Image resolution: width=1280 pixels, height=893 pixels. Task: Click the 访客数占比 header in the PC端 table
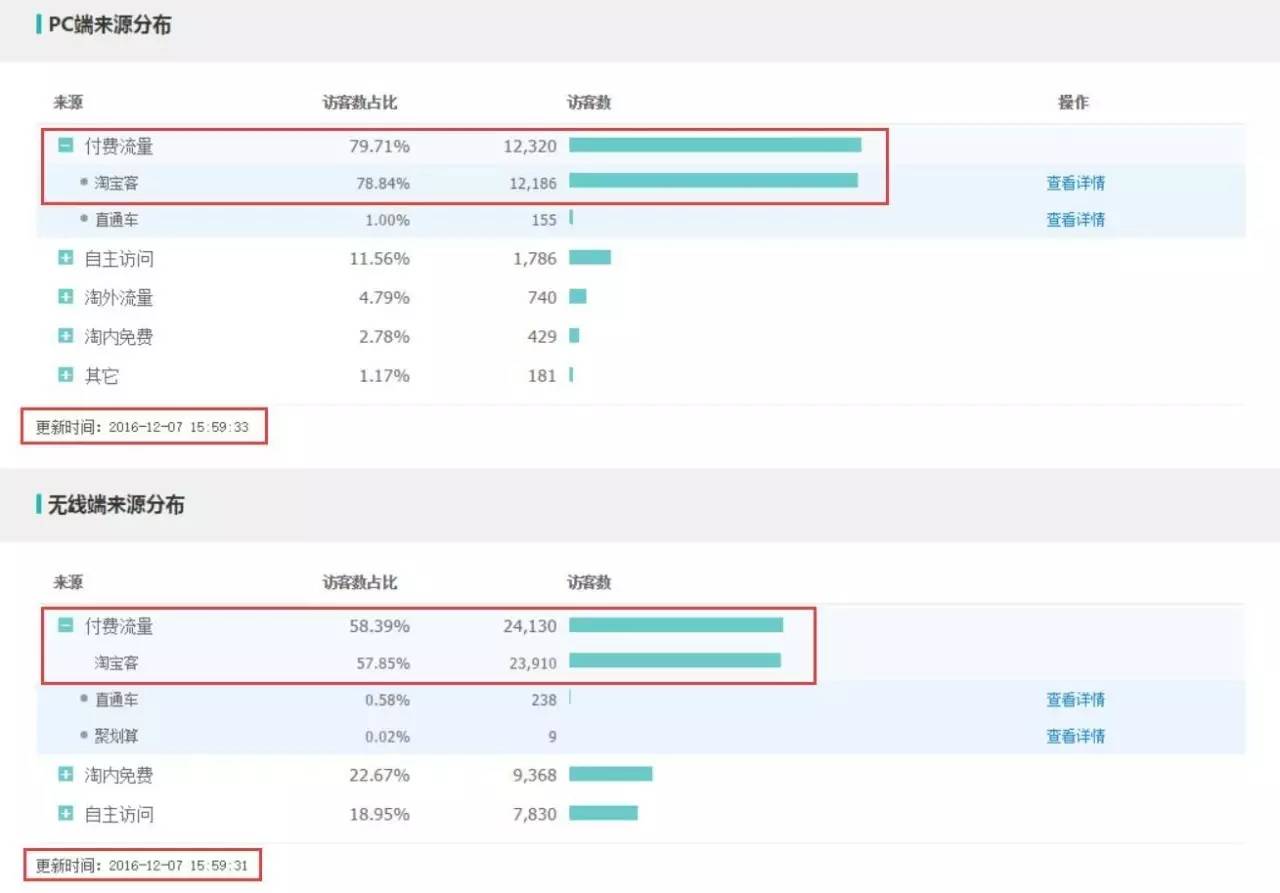[x=360, y=102]
